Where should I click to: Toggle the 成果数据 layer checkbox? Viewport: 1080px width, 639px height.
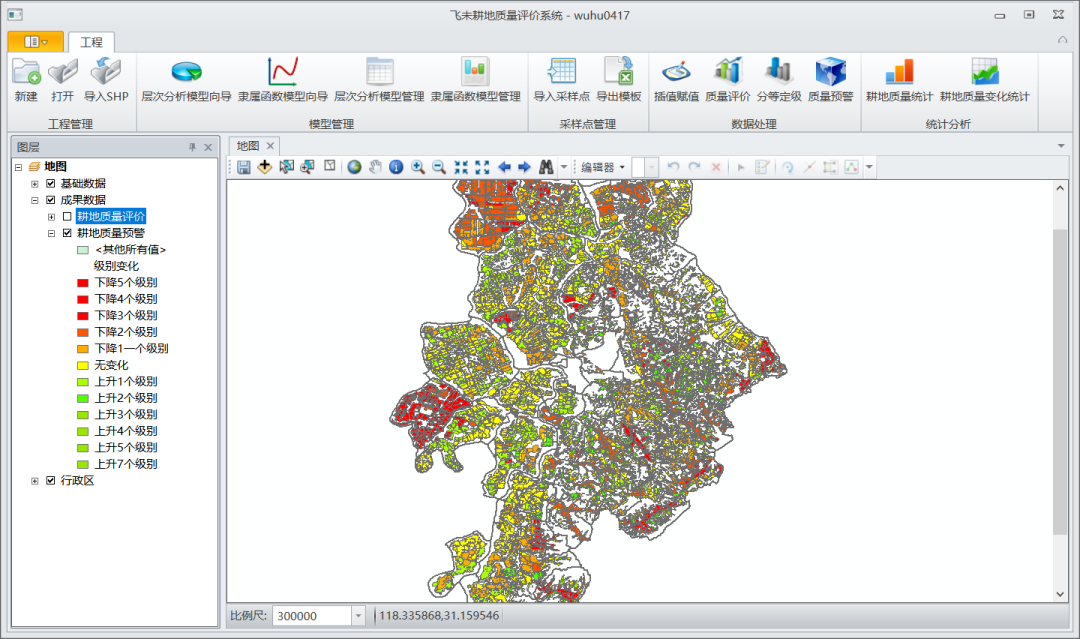50,200
